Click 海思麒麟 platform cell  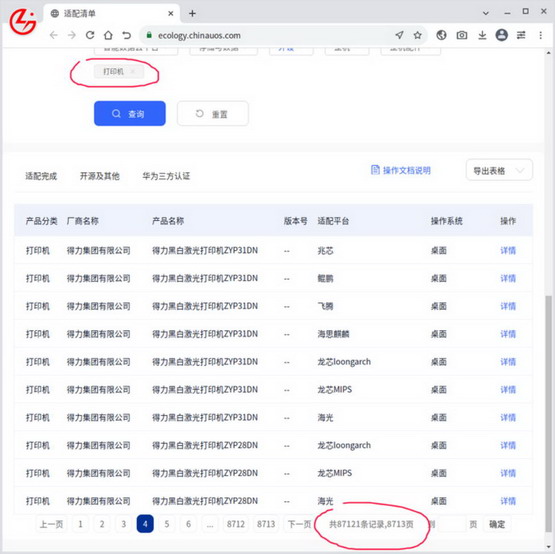(x=333, y=334)
